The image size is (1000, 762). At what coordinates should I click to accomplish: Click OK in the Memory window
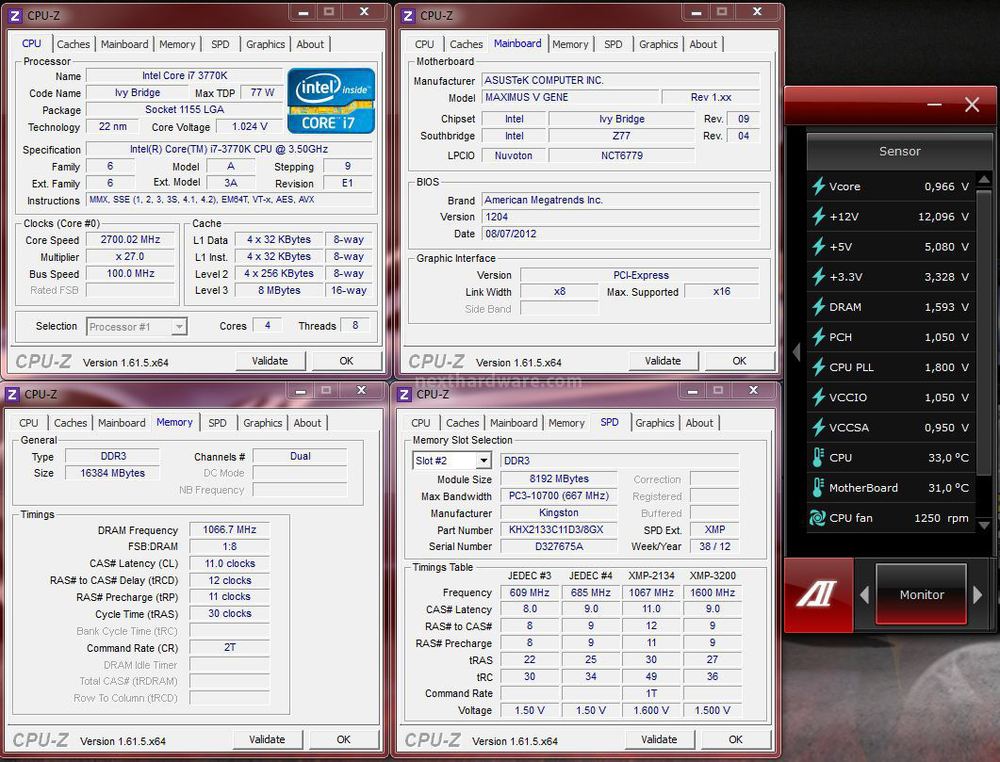pos(344,740)
